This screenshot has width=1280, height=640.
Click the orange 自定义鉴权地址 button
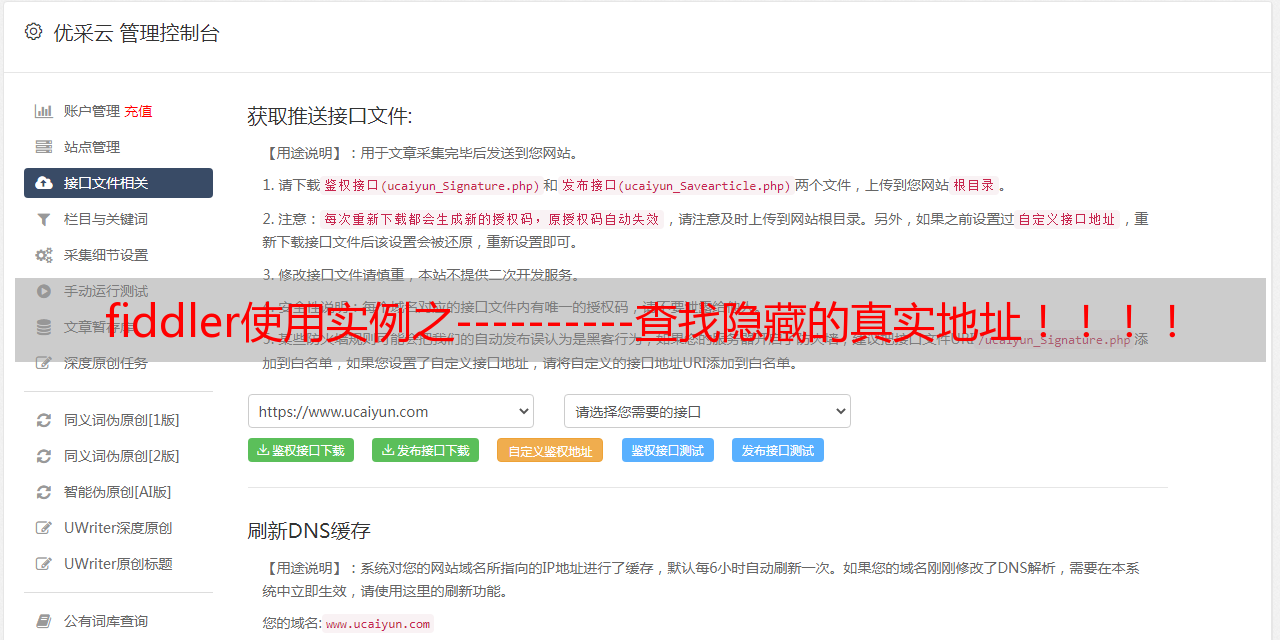[550, 450]
